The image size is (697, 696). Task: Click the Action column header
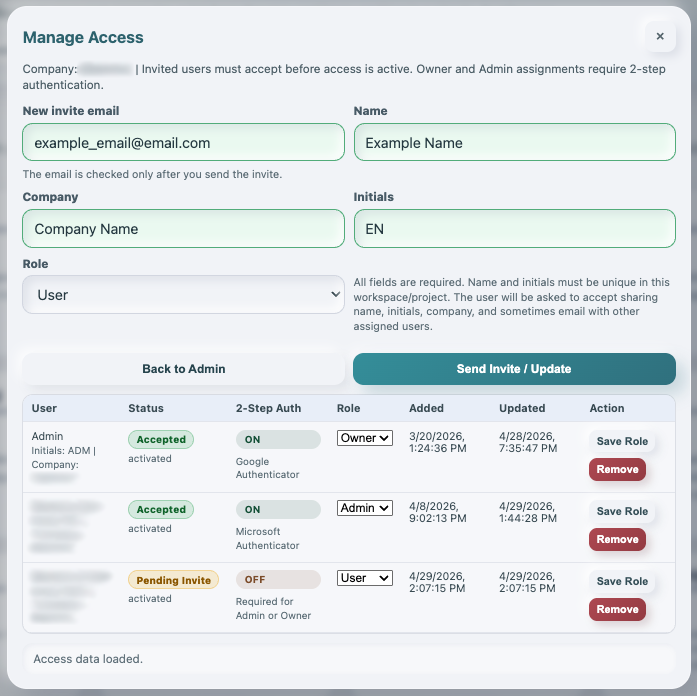607,408
